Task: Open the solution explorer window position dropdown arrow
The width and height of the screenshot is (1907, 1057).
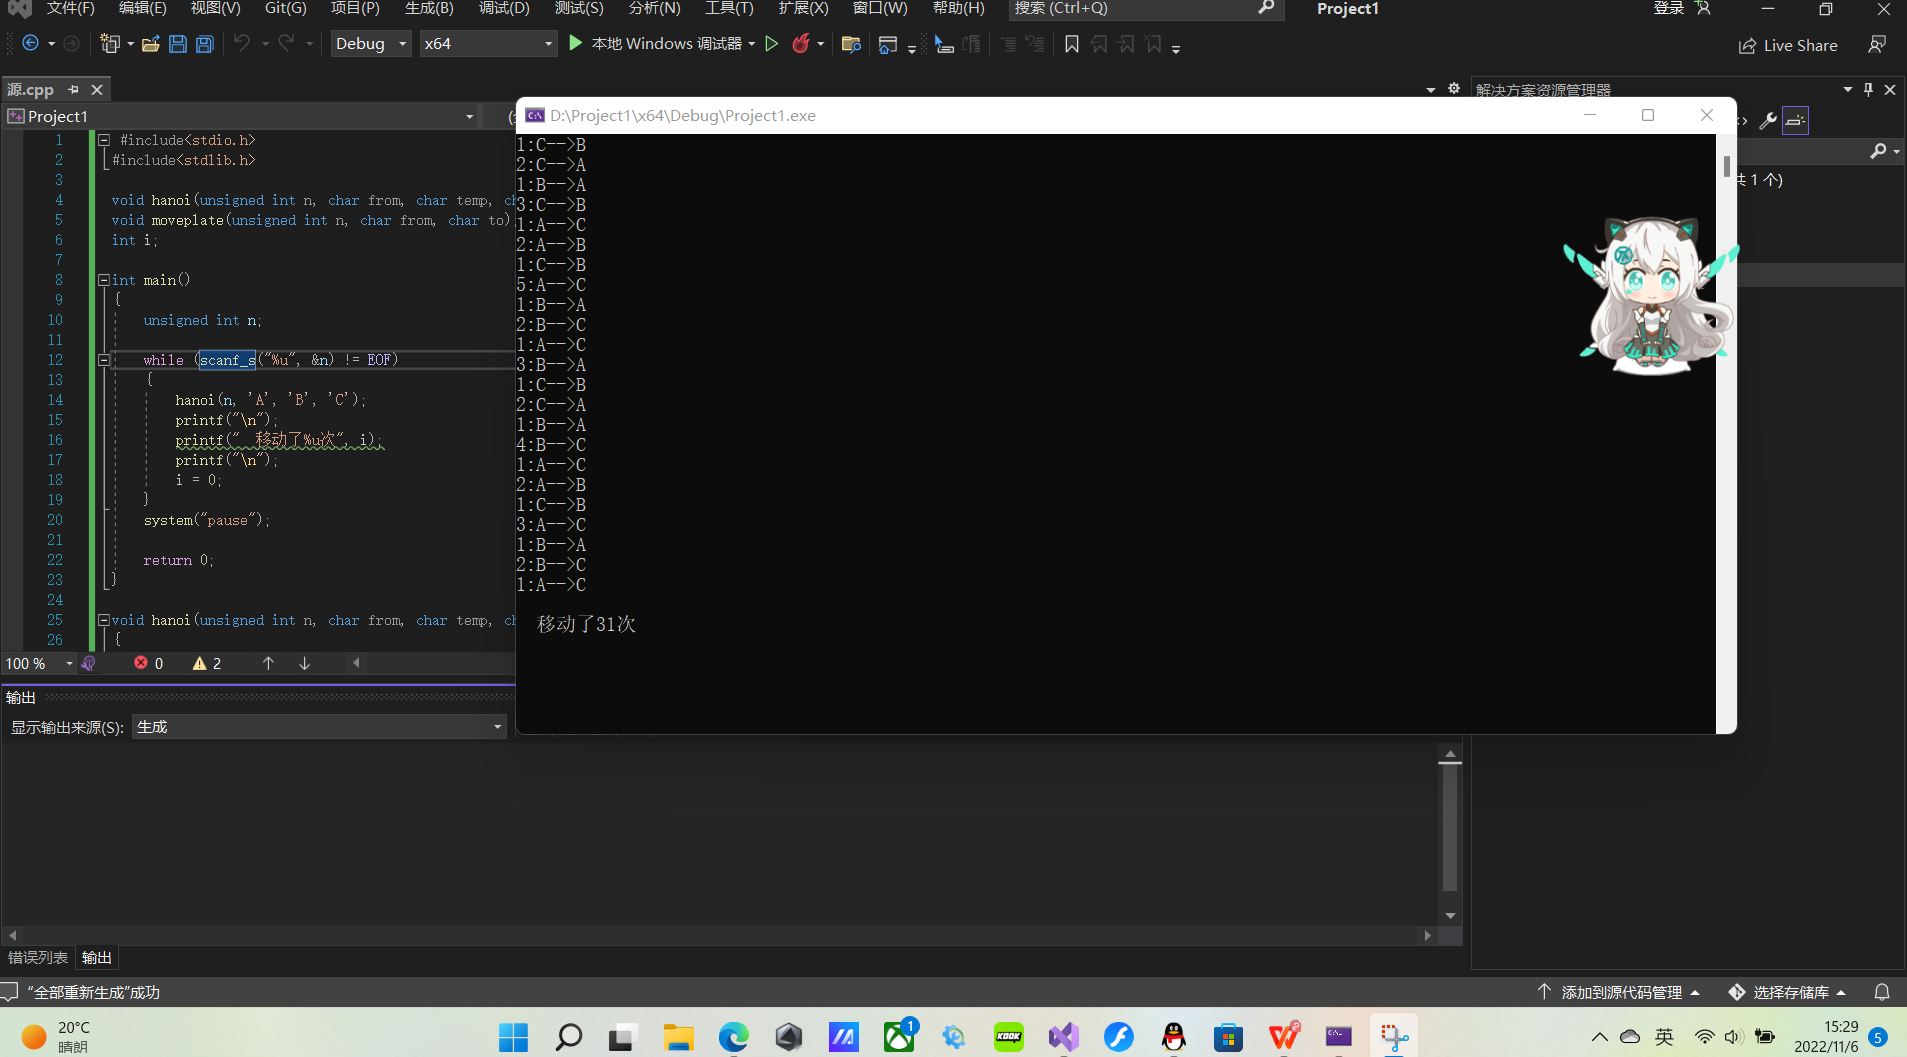Action: 1848,89
